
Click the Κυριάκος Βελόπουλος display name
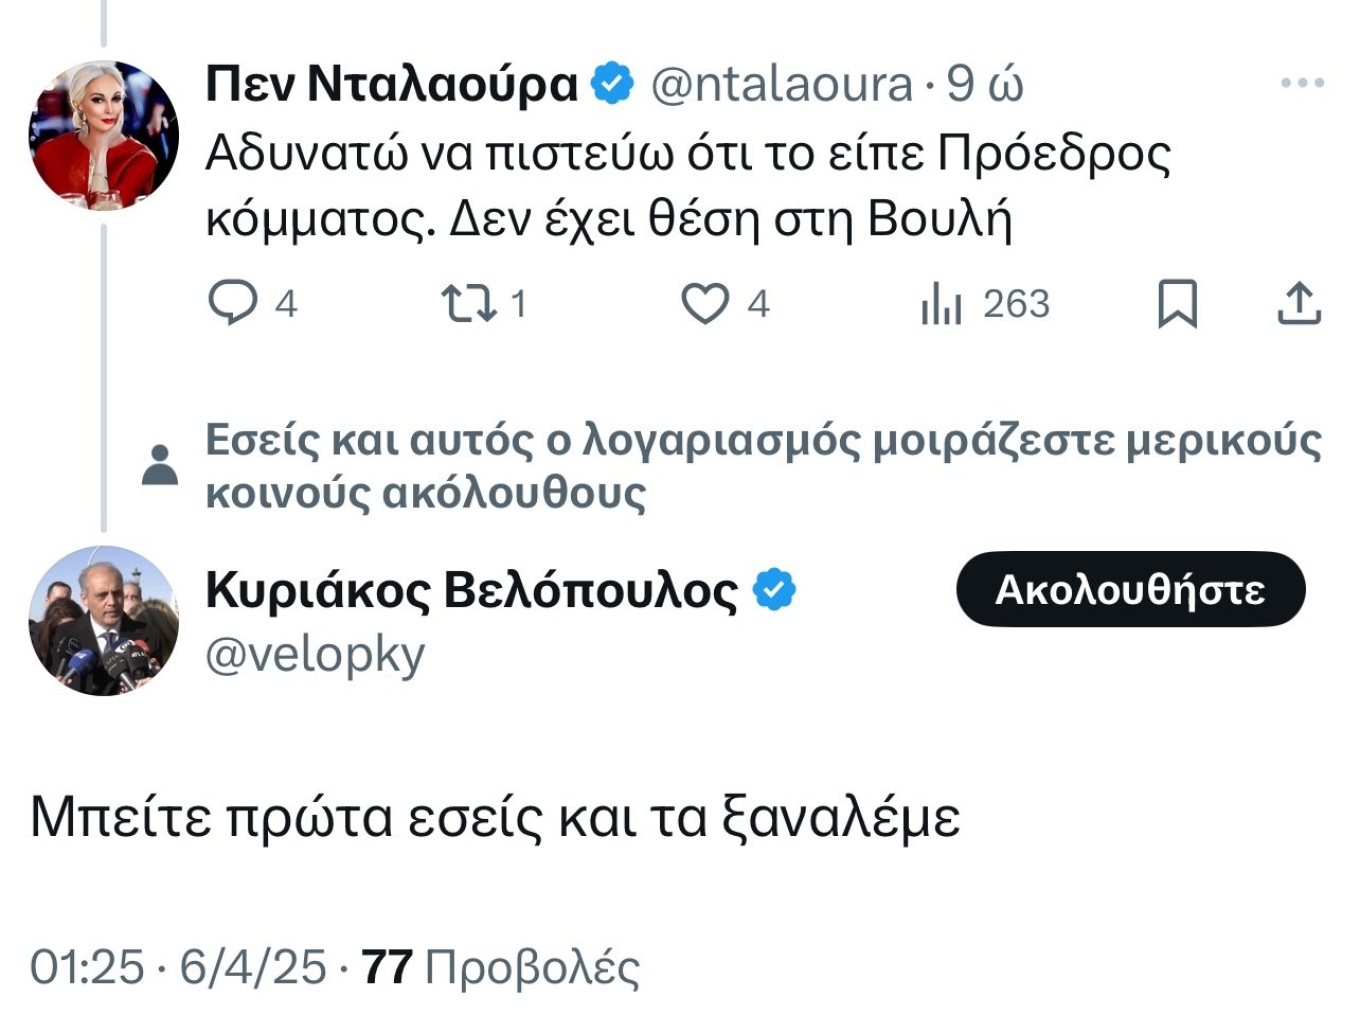(472, 590)
